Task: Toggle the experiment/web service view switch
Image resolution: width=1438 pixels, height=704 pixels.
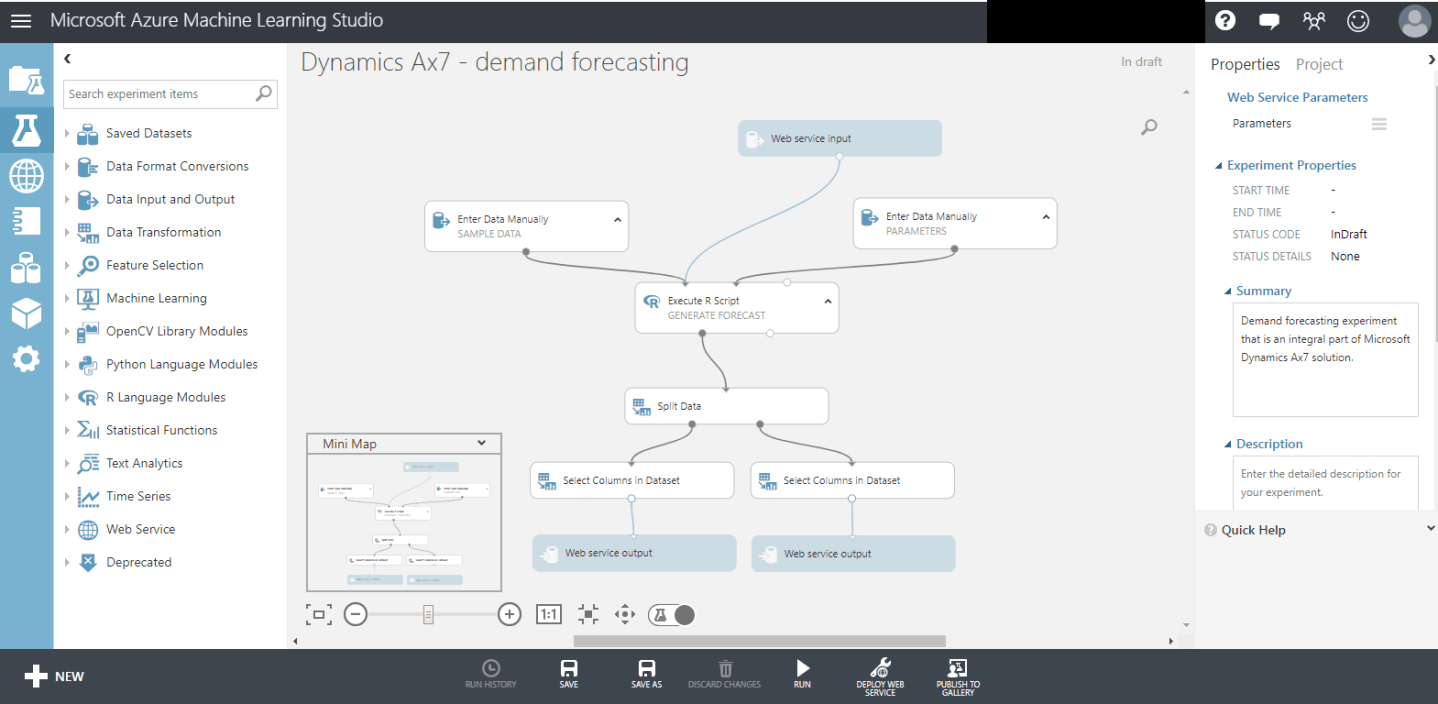Action: (671, 614)
